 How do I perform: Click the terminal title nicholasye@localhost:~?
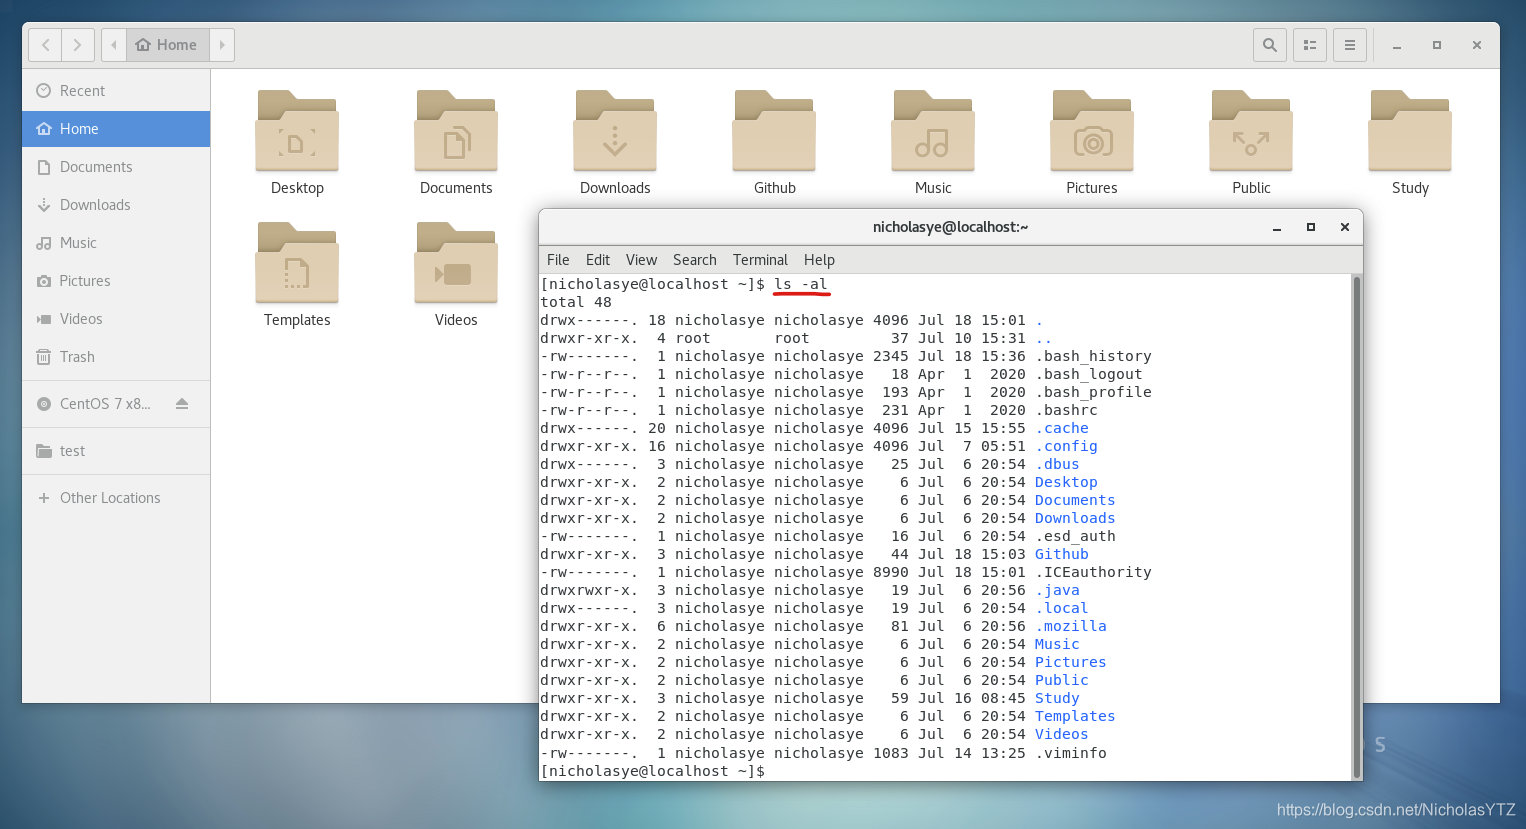click(950, 227)
